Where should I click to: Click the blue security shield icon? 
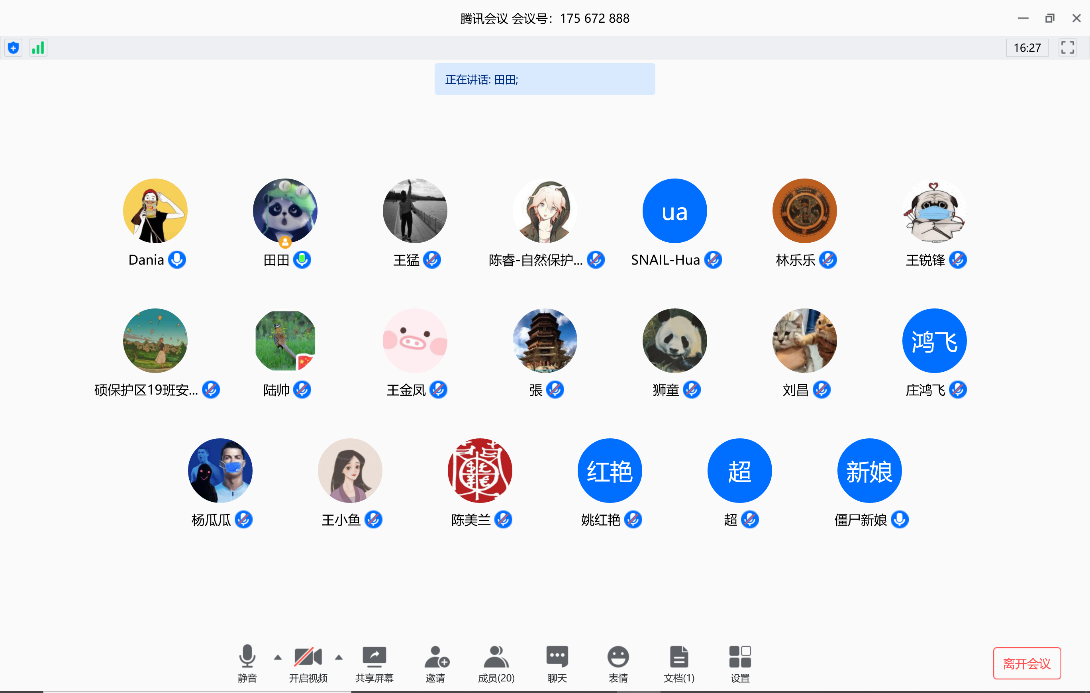click(x=13, y=48)
